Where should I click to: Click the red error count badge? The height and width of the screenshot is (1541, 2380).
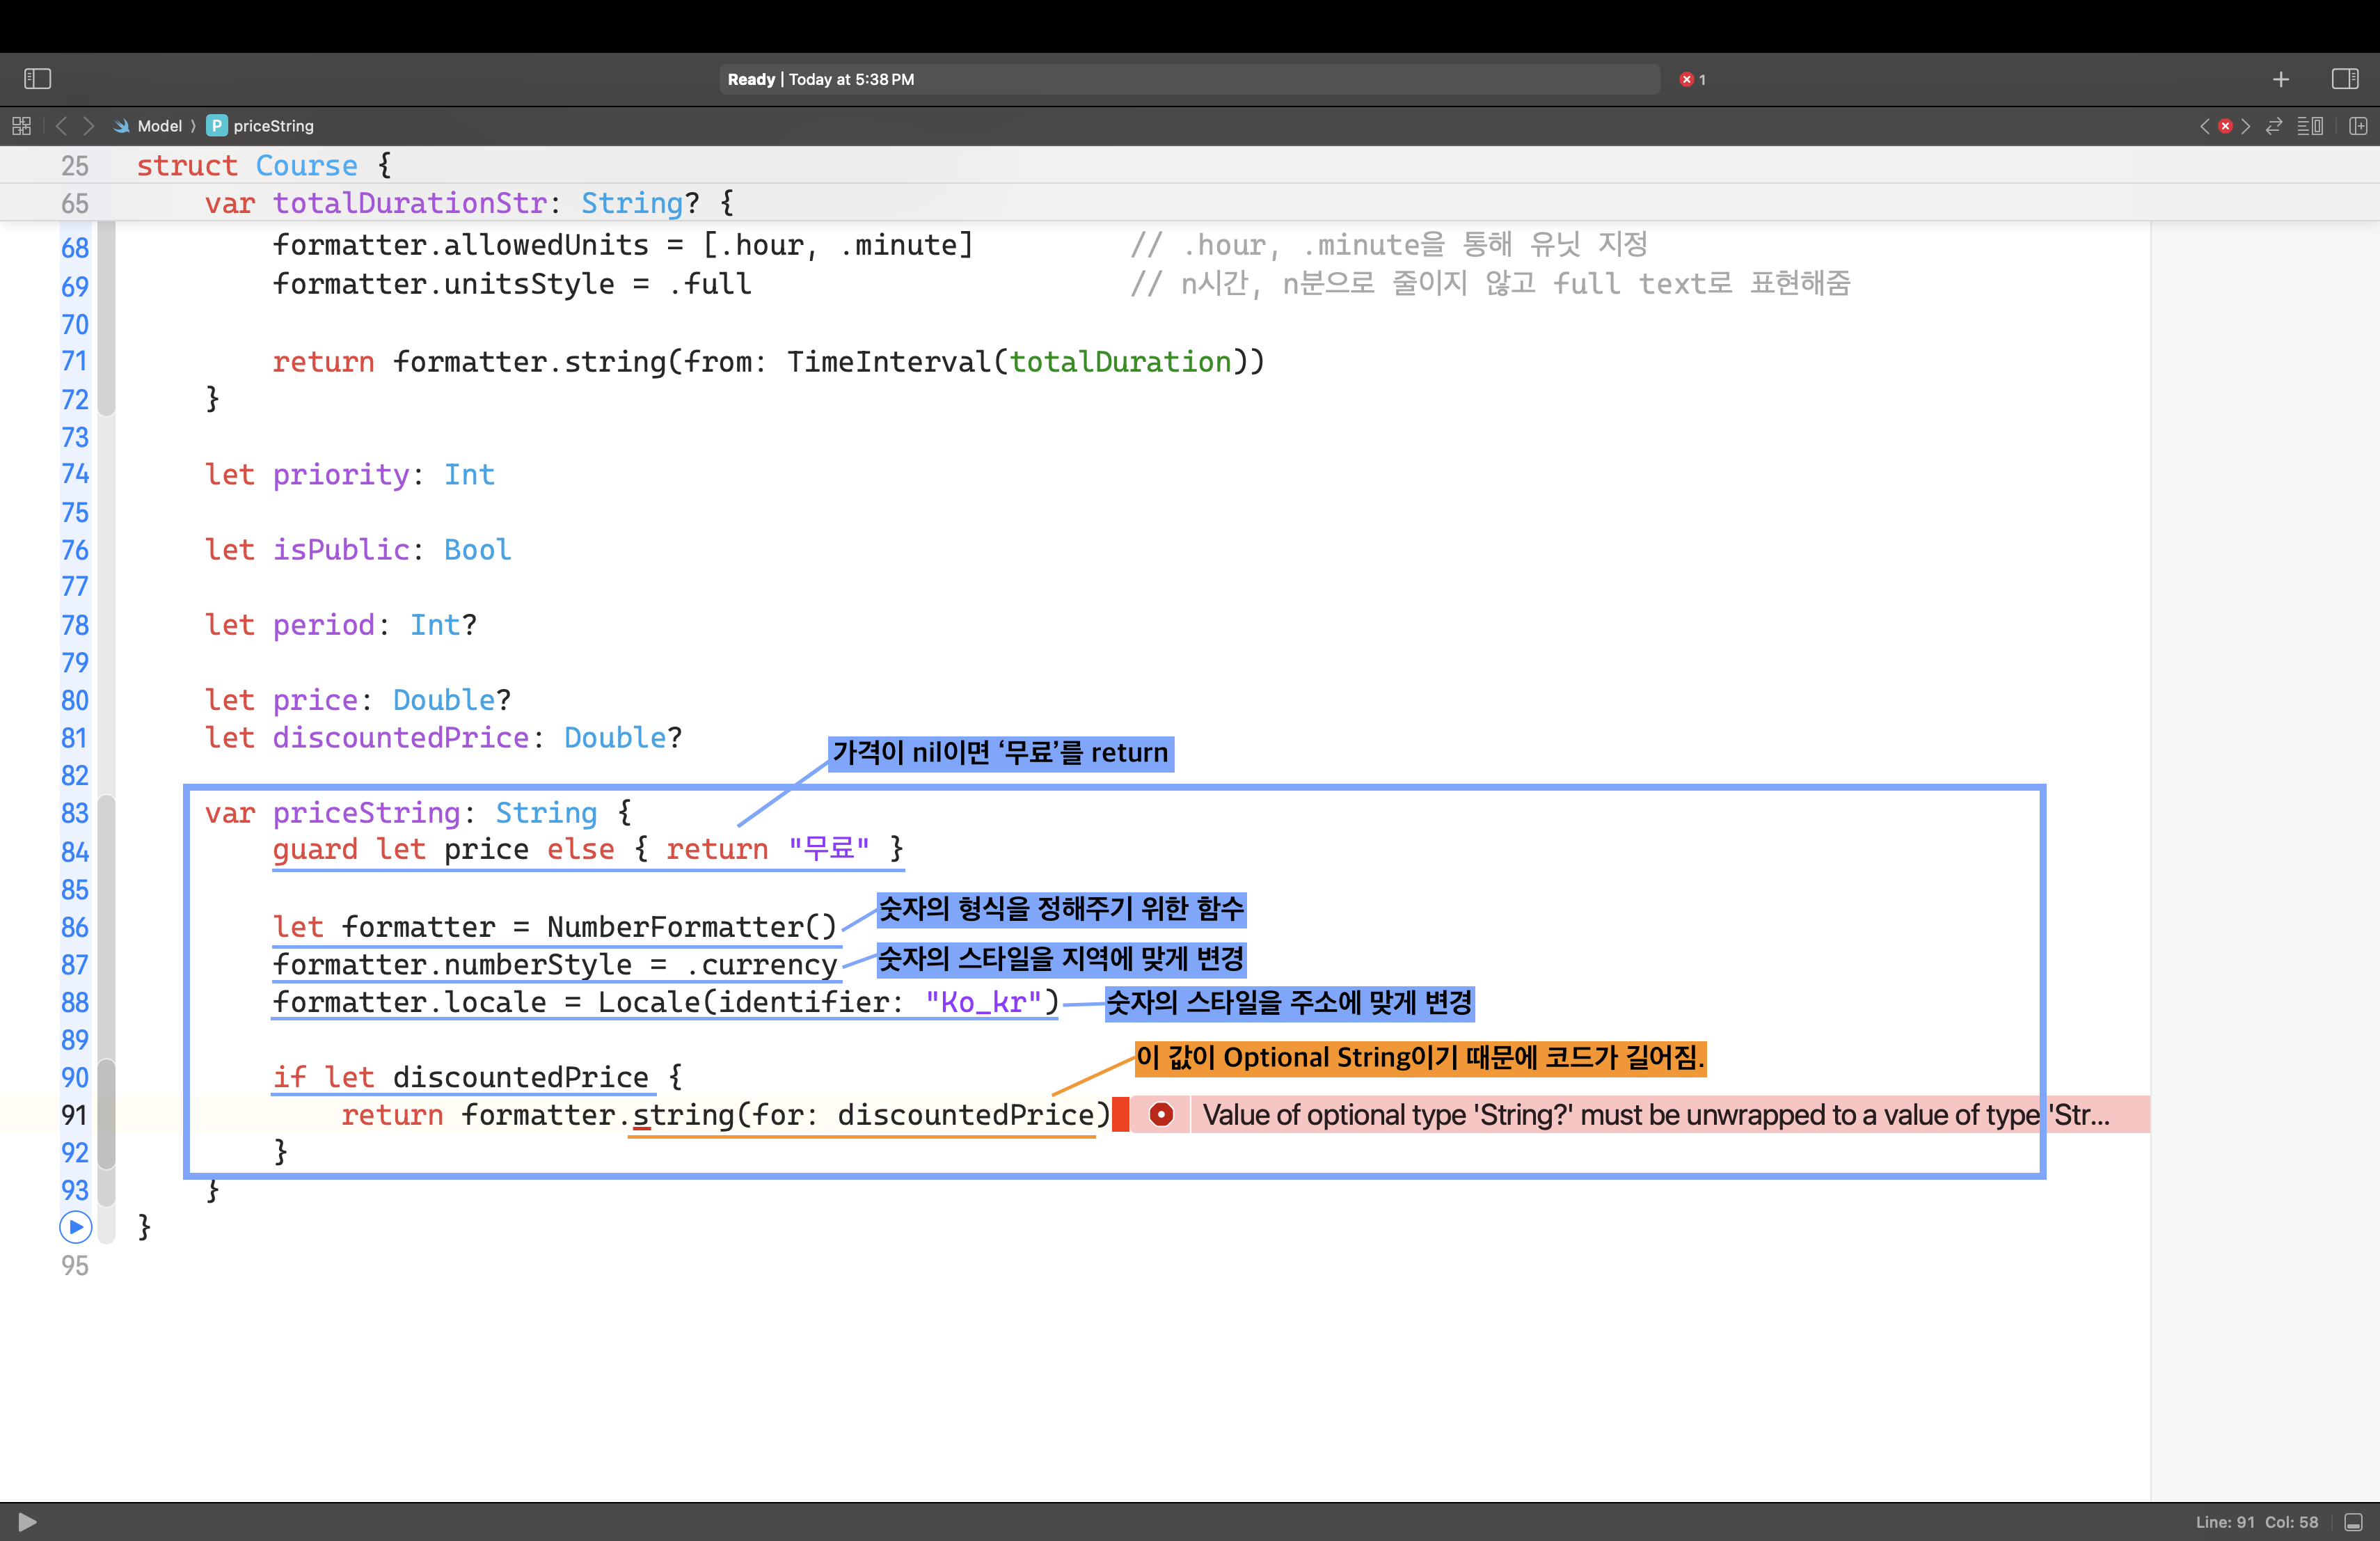coord(1692,79)
